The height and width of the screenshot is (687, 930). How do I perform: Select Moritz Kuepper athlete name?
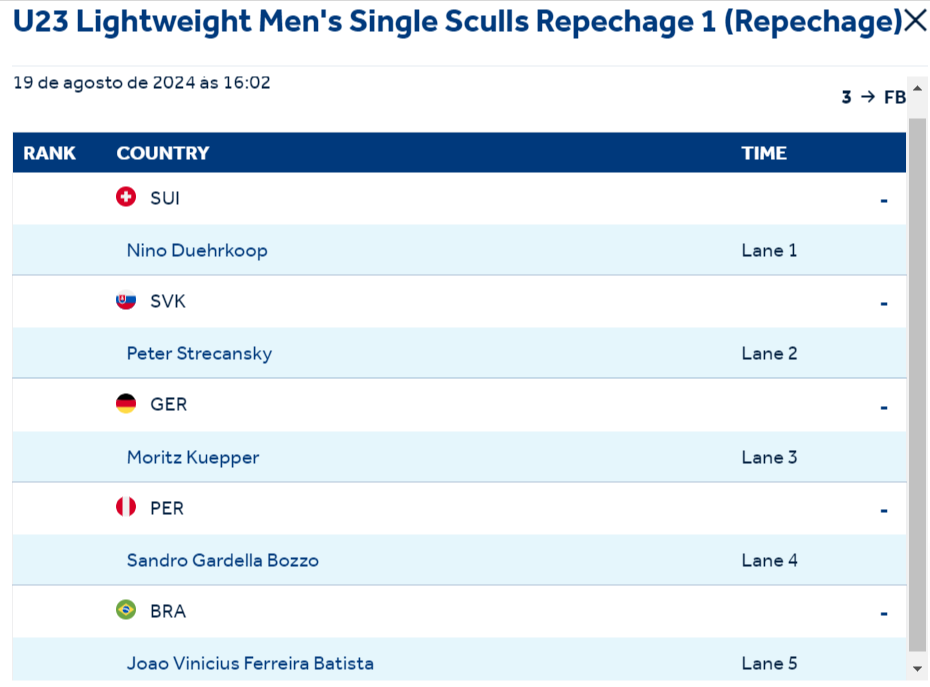pyautogui.click(x=193, y=457)
